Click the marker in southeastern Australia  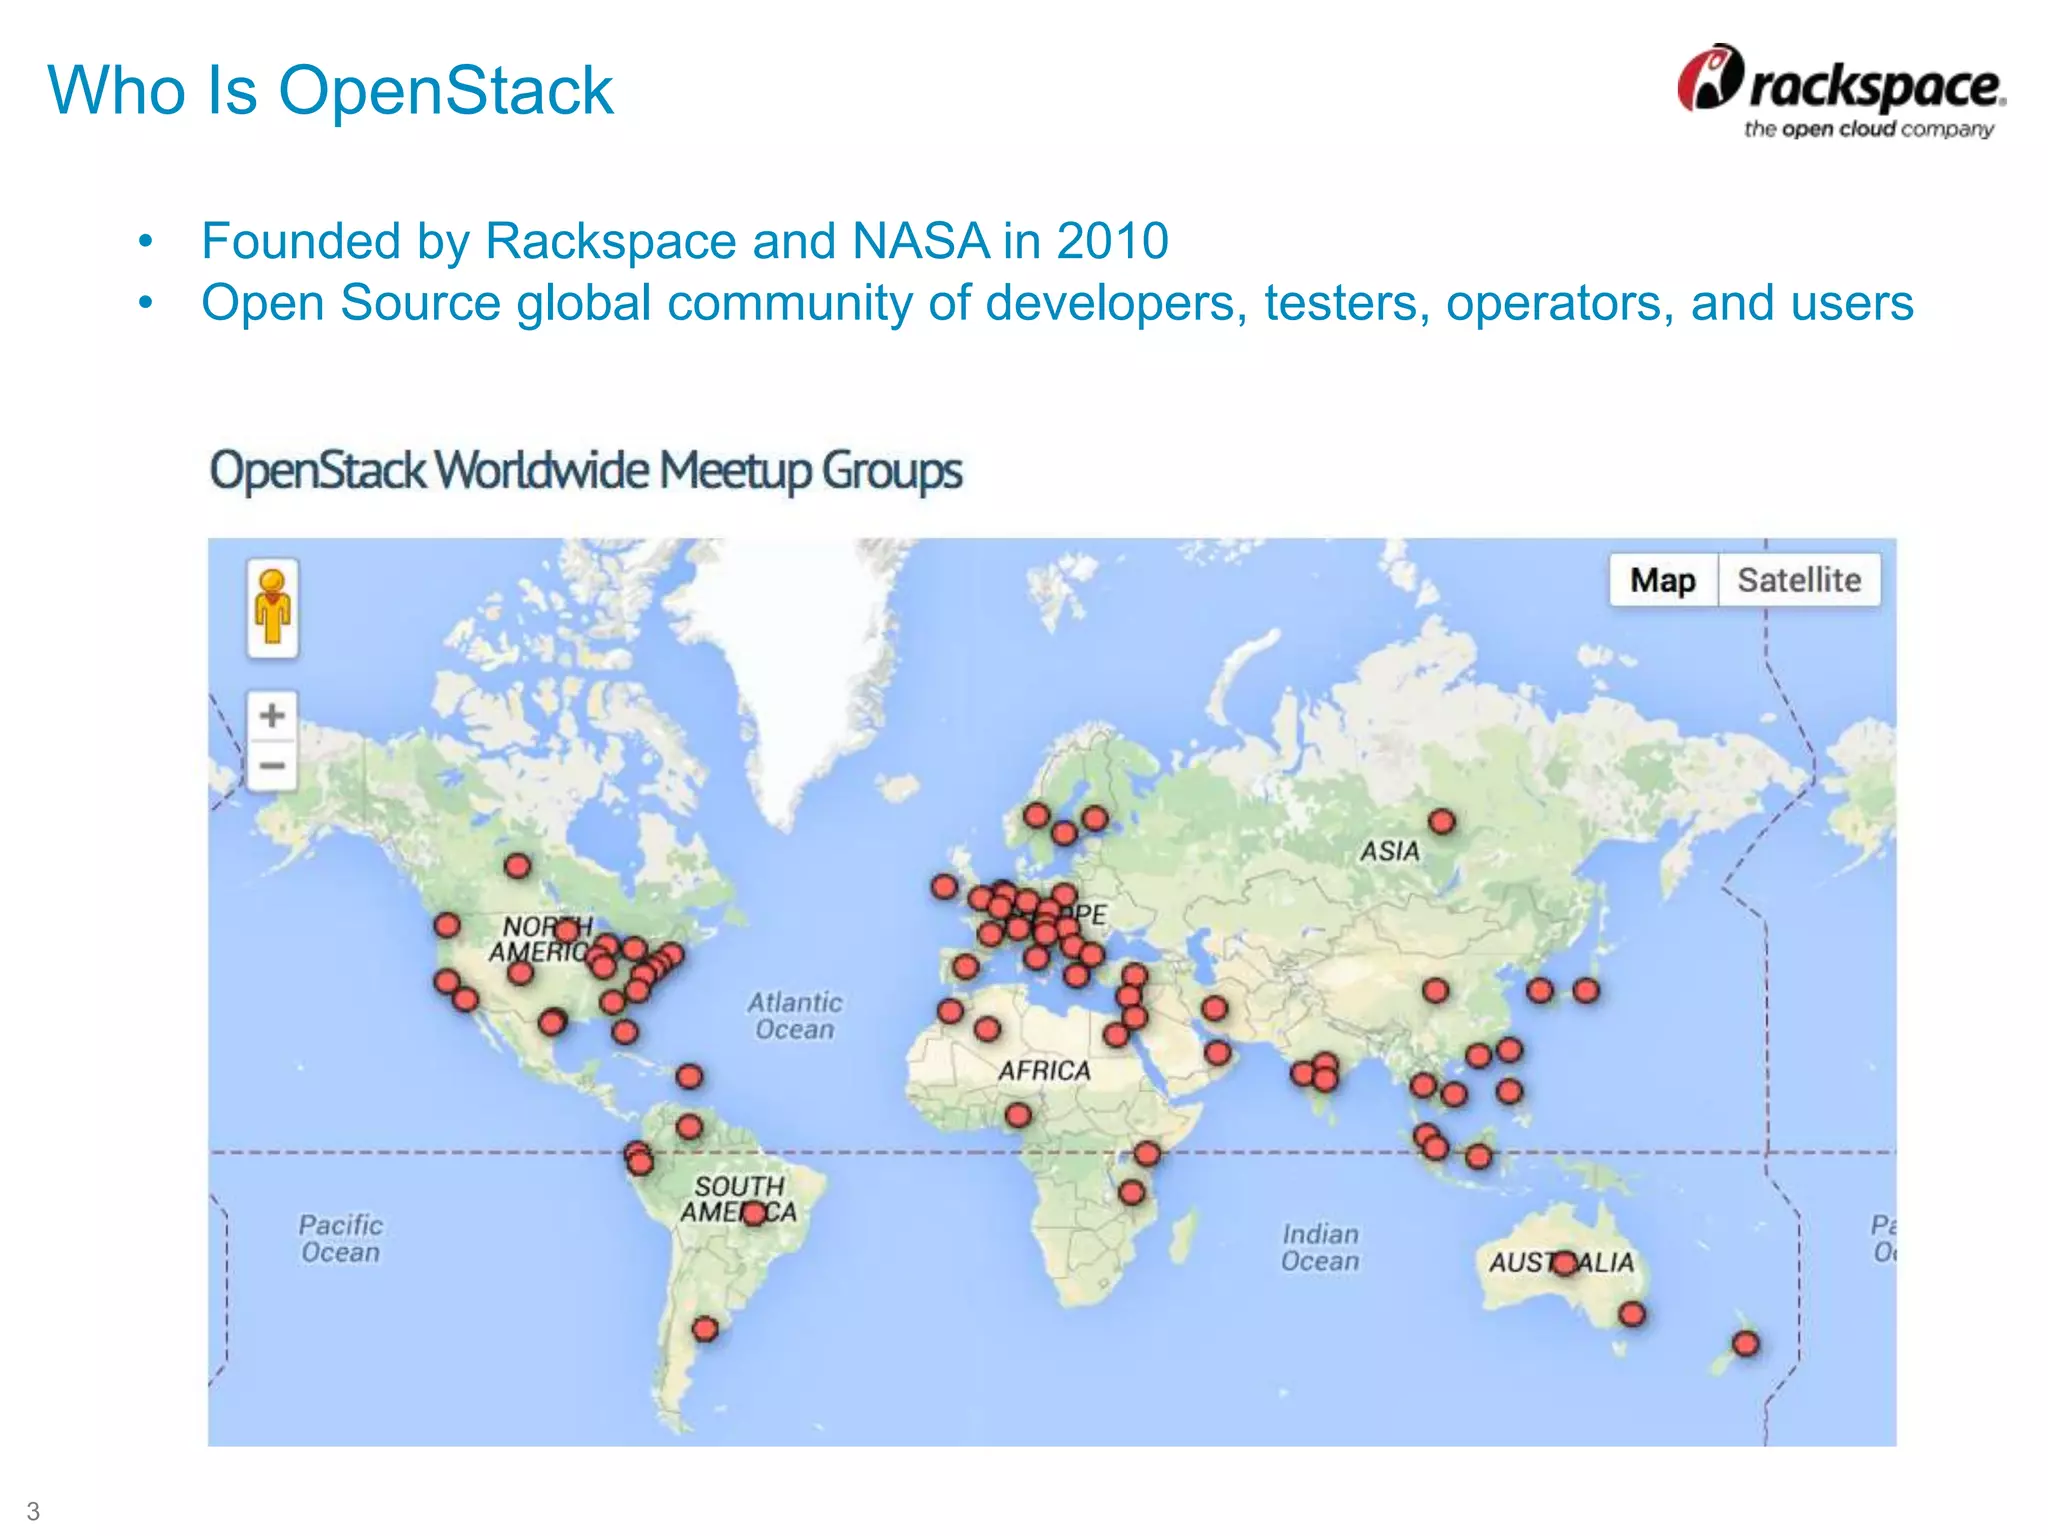click(1632, 1314)
